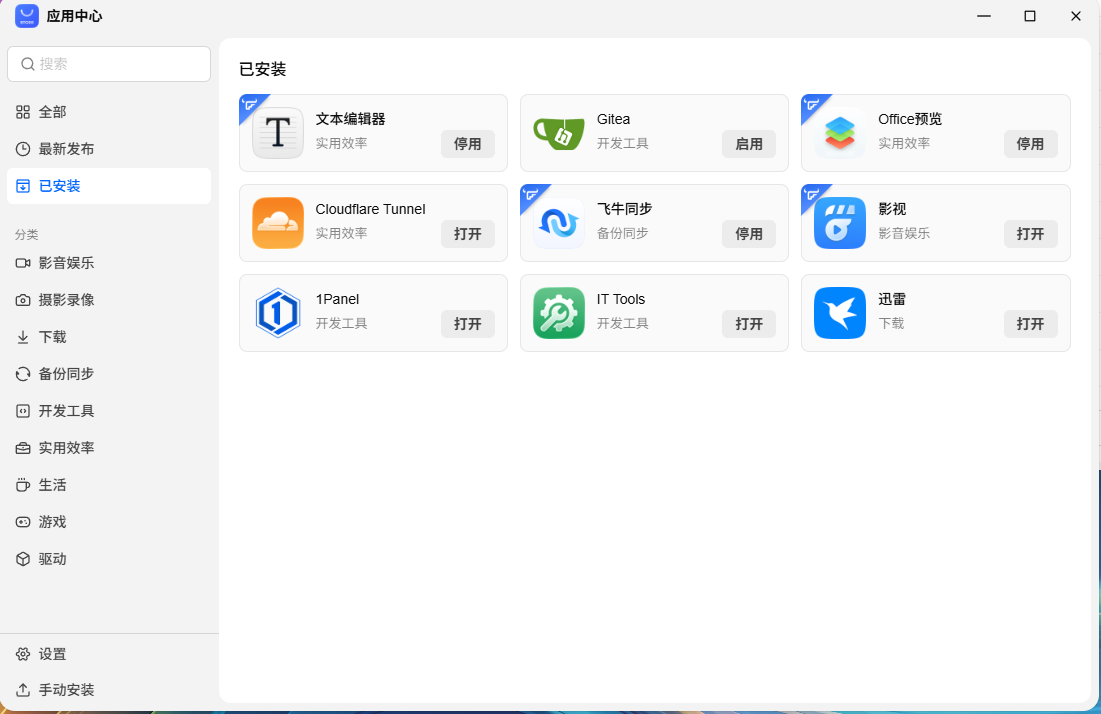Open Cloudflare Tunnel with 打开 button
Image resolution: width=1101 pixels, height=714 pixels.
tap(468, 234)
